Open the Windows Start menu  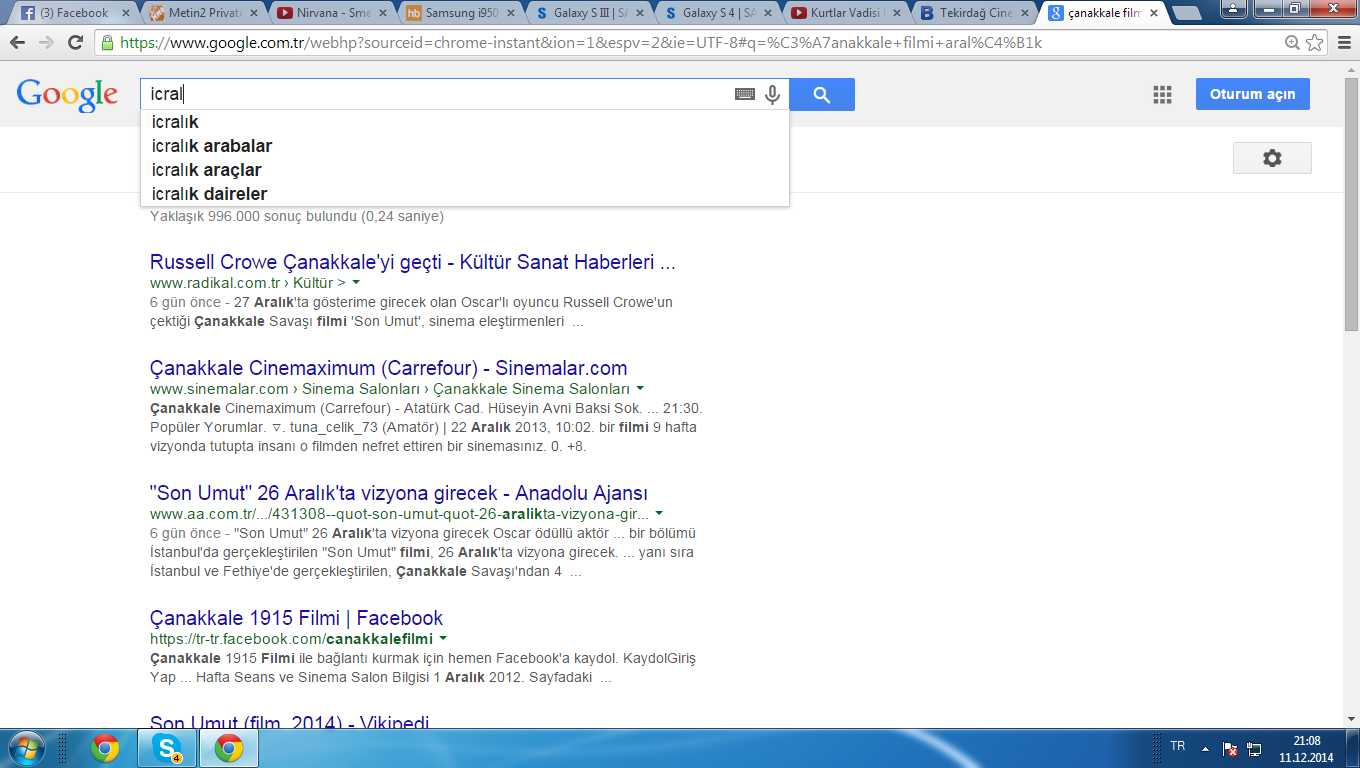pos(25,748)
